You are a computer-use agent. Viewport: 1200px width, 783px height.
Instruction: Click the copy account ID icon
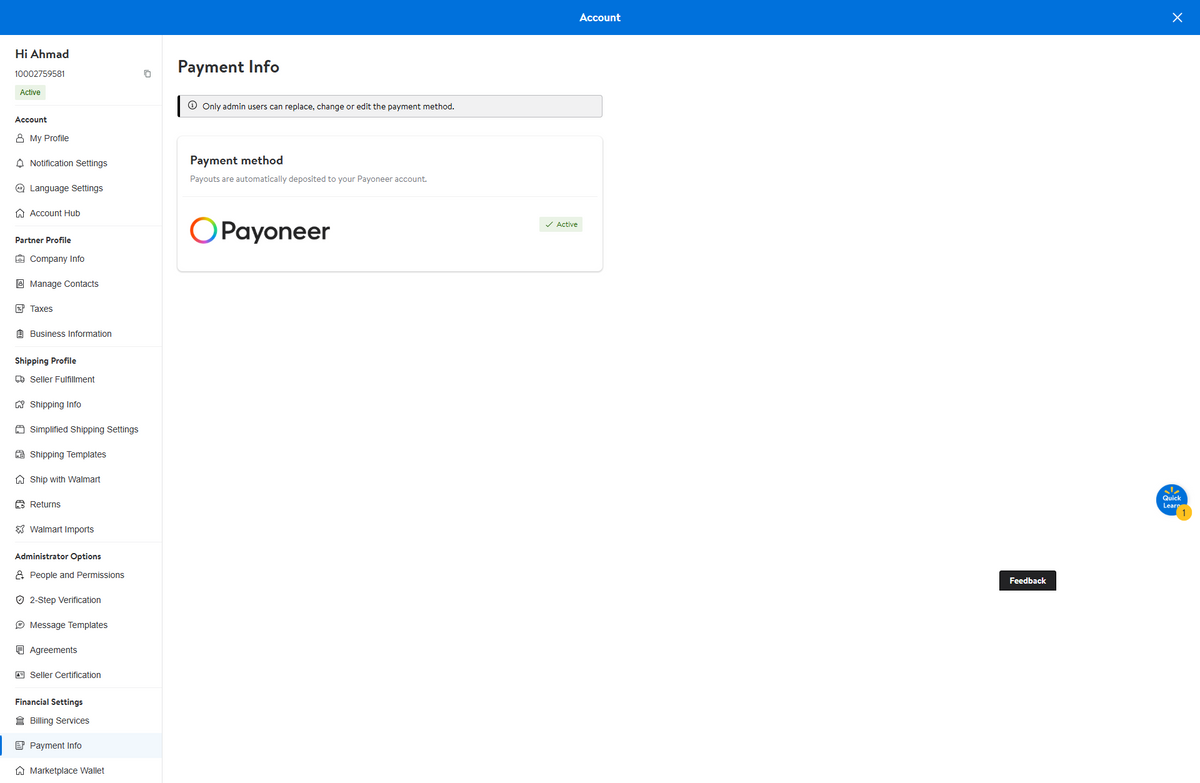coord(147,74)
